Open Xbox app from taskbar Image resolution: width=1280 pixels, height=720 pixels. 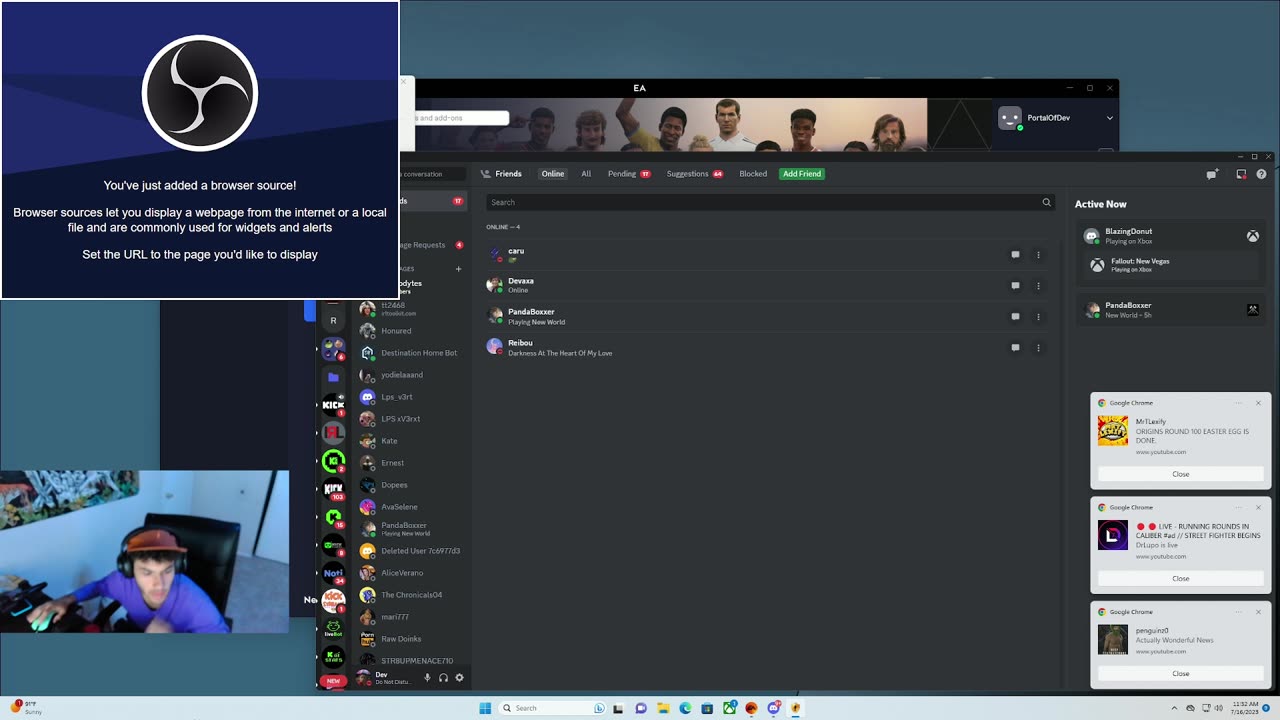tap(729, 708)
